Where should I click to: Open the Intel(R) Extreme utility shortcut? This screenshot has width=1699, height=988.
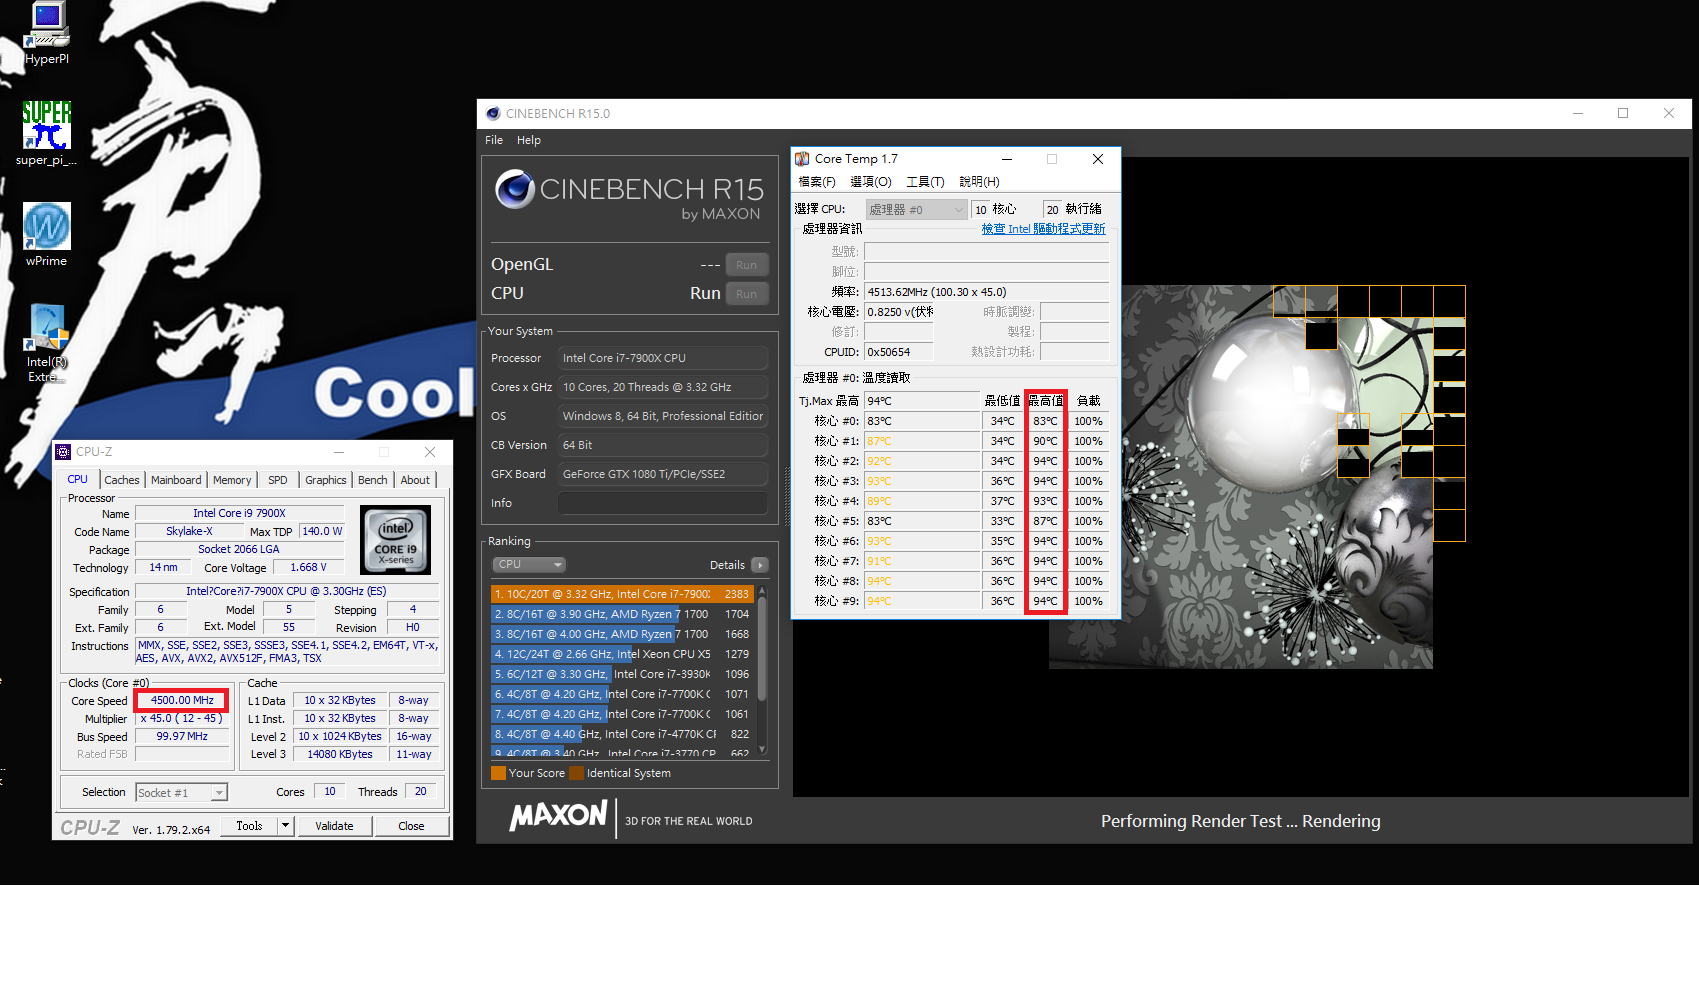(x=47, y=342)
